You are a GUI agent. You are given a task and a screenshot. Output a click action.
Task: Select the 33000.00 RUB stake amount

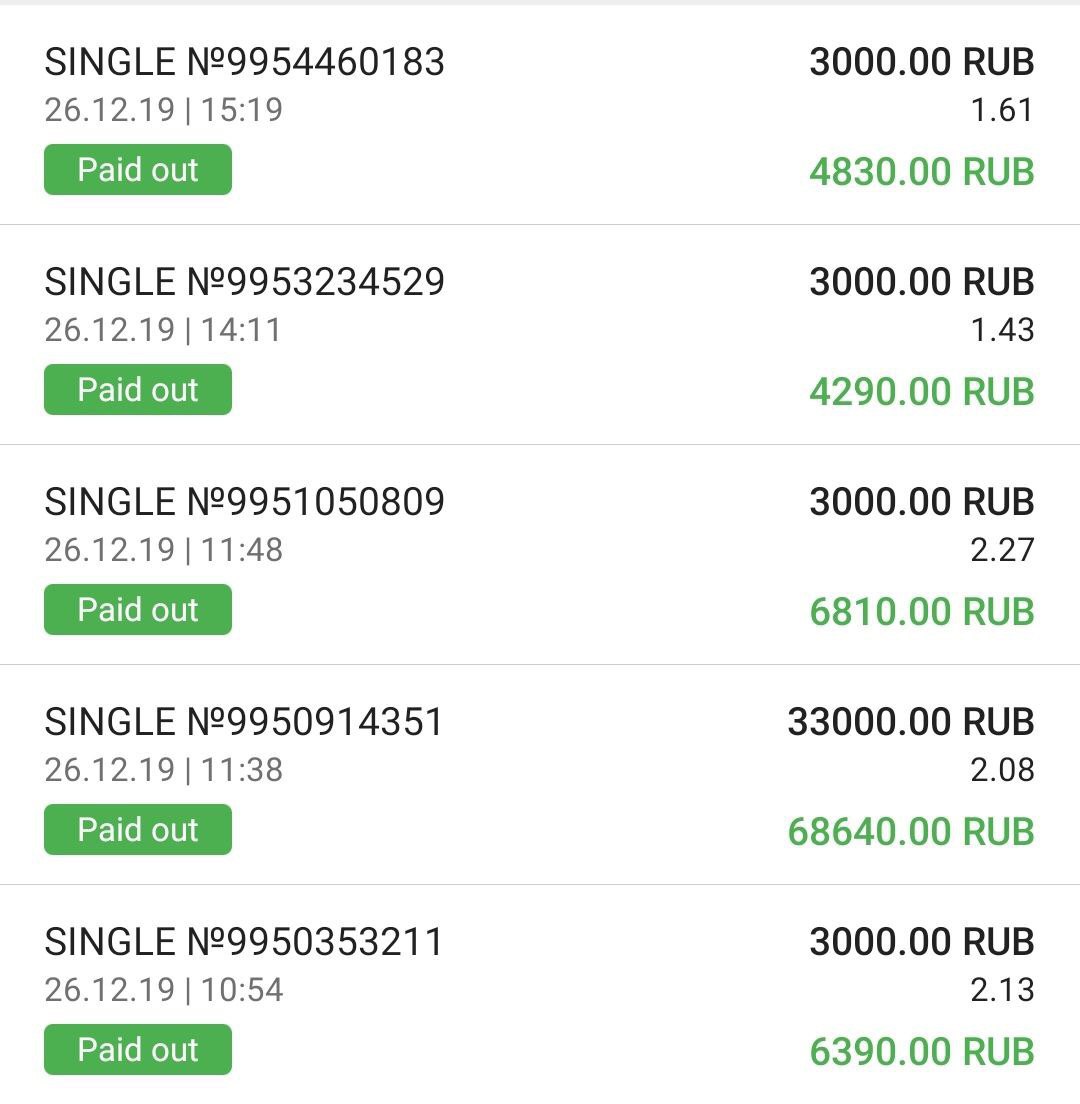pyautogui.click(x=910, y=723)
